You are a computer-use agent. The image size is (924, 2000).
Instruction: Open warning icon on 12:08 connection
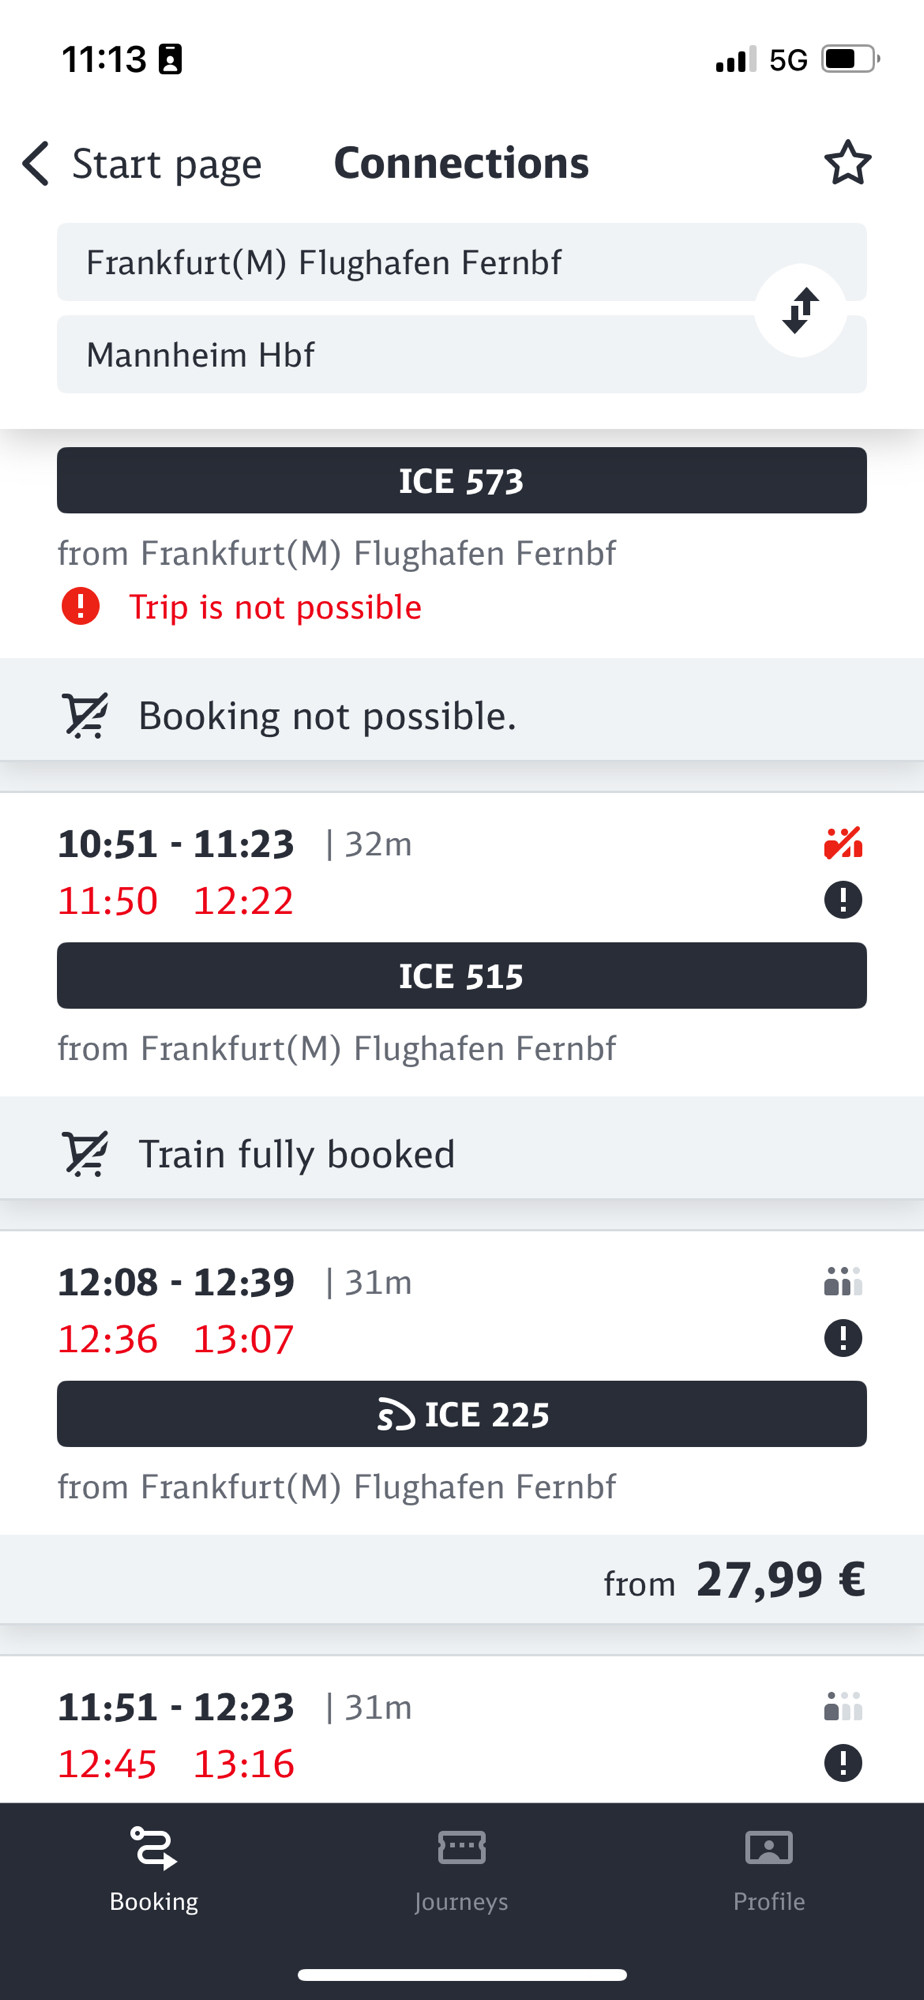coord(843,1338)
